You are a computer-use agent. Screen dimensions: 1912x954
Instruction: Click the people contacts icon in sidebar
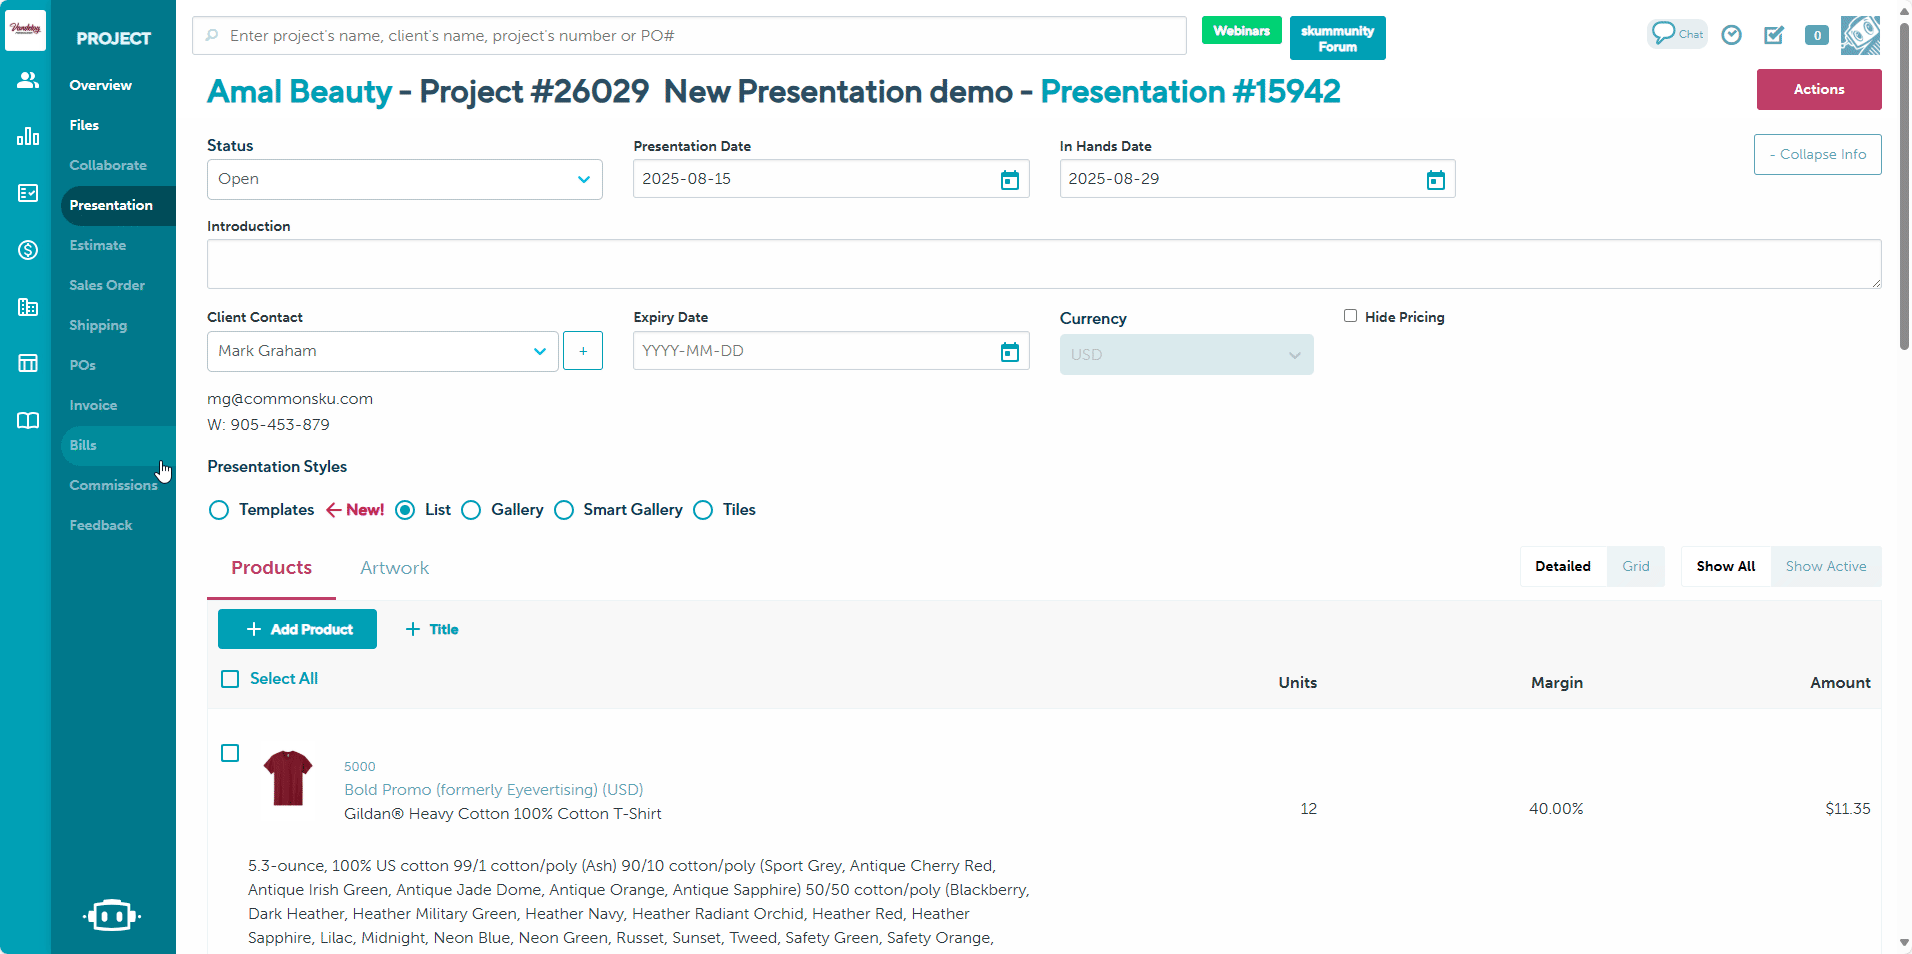click(28, 80)
